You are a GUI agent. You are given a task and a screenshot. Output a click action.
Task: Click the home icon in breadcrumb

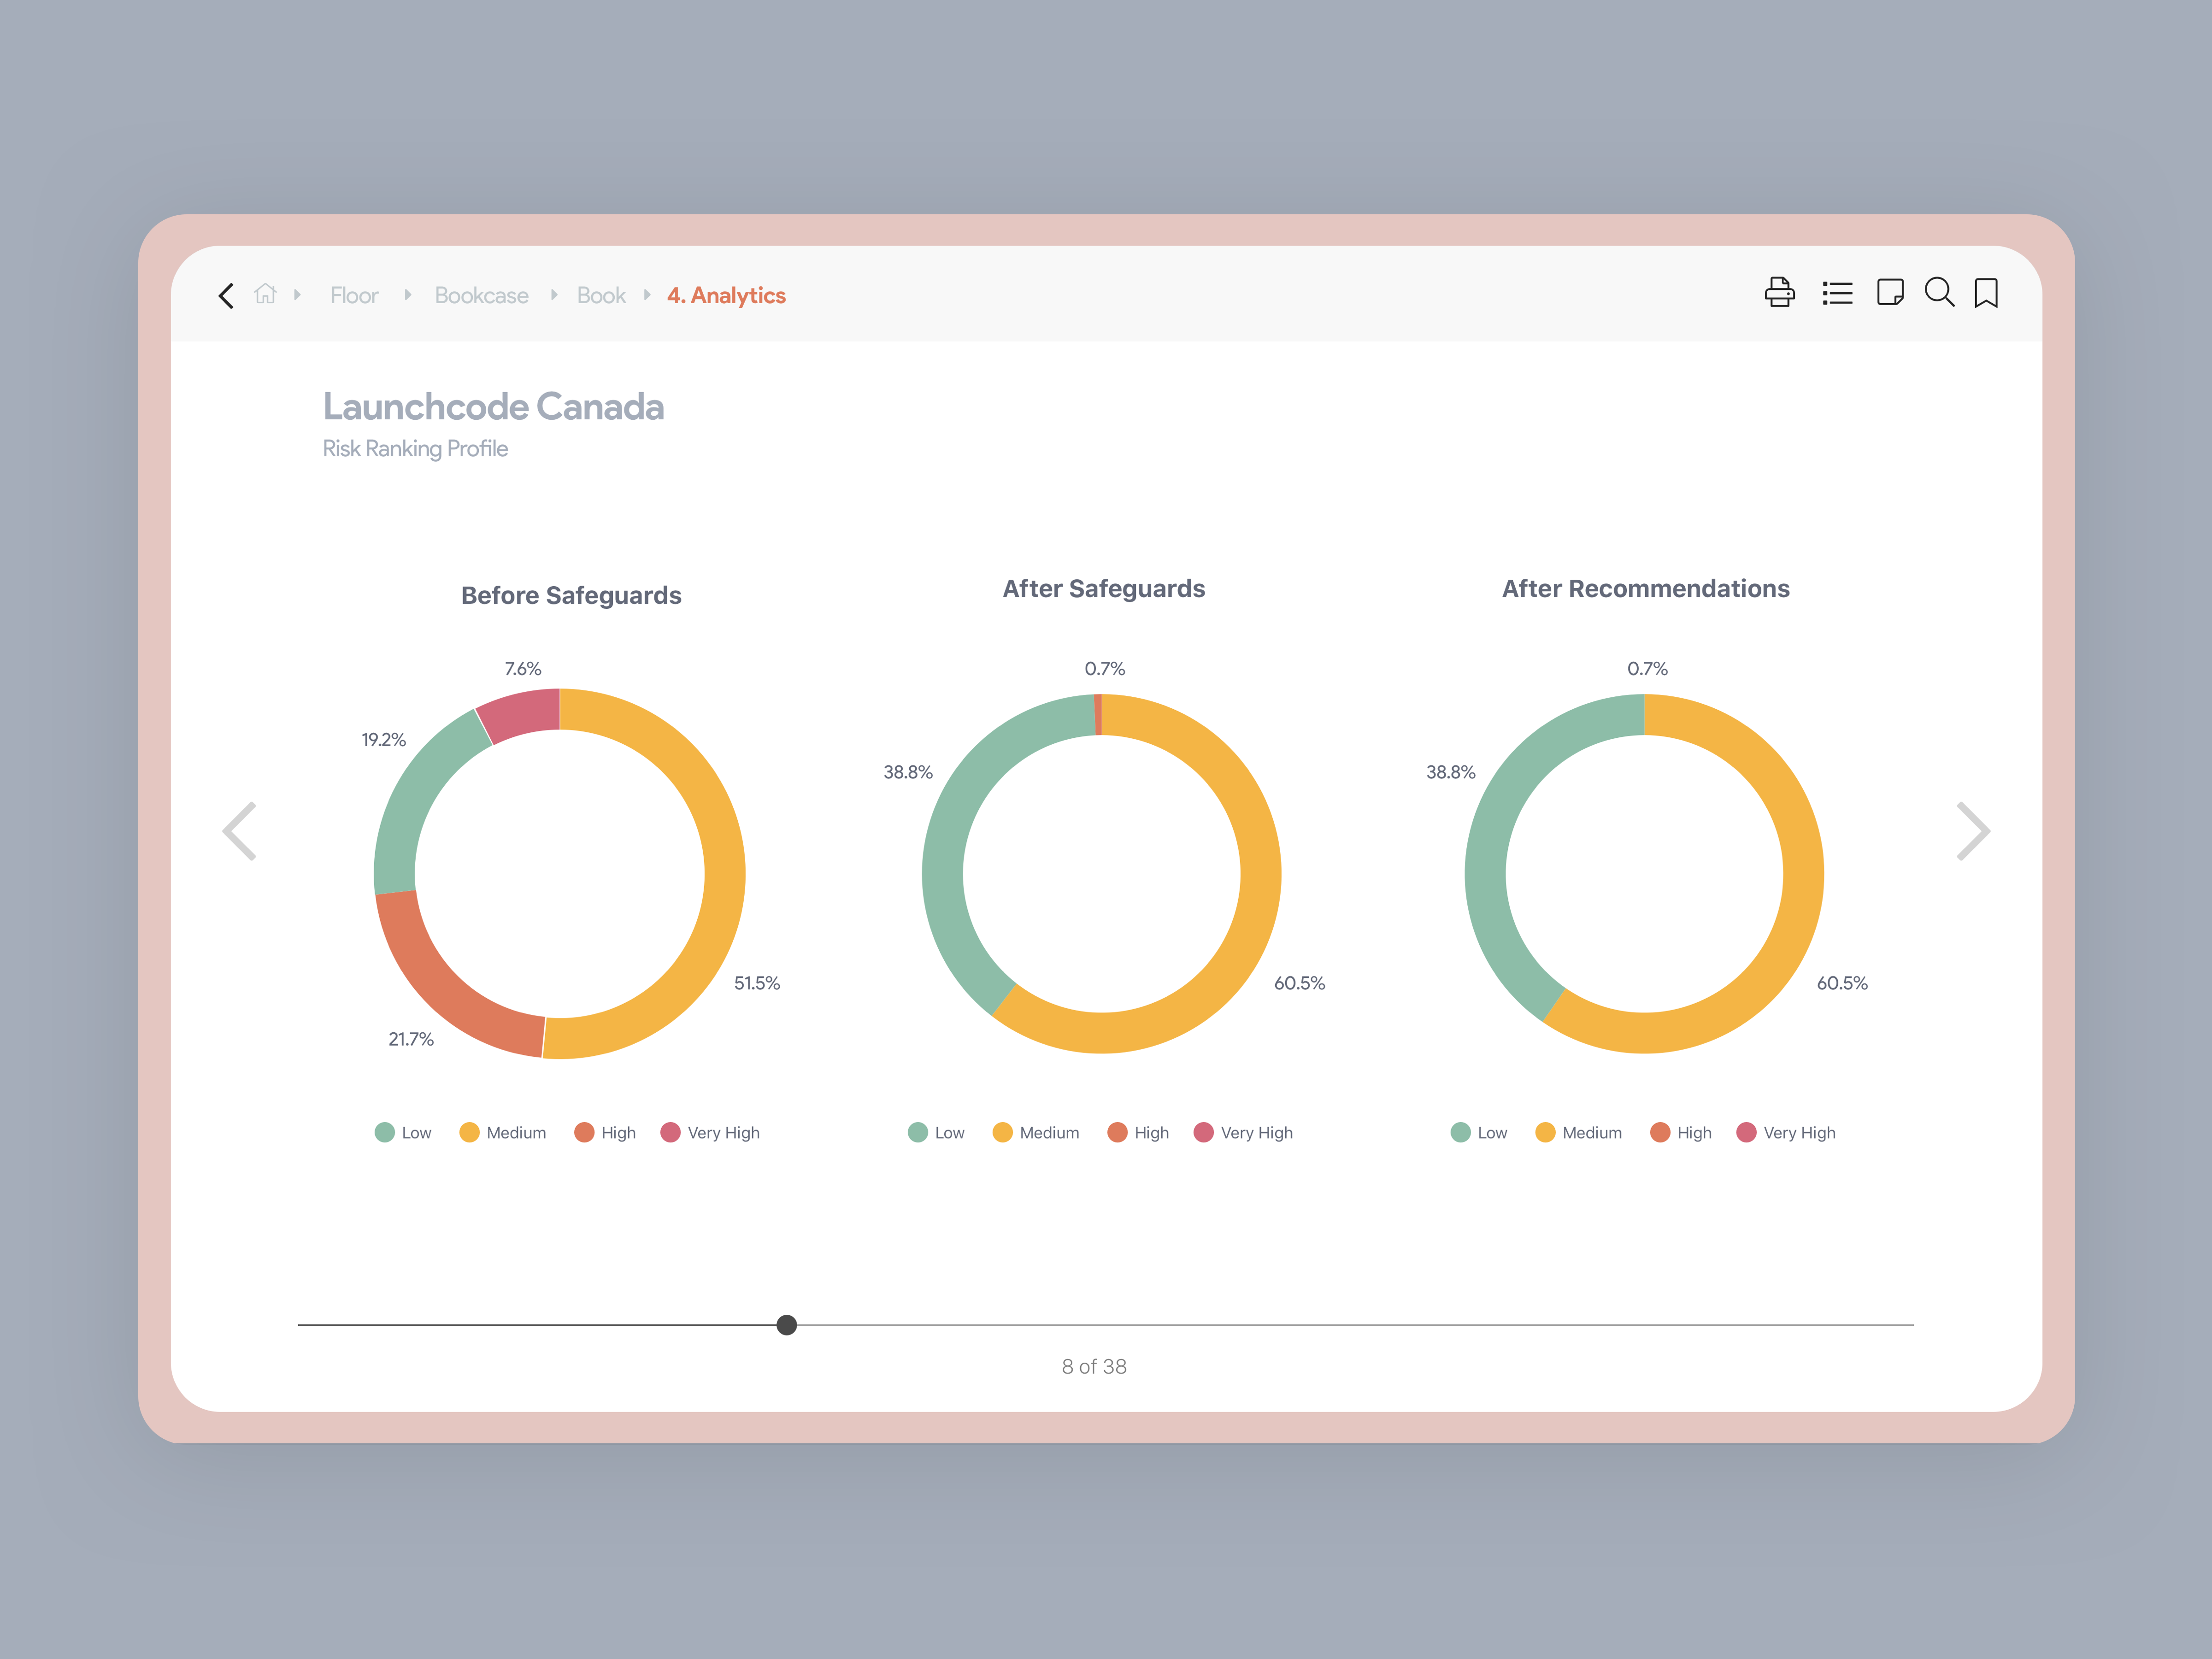coord(265,294)
